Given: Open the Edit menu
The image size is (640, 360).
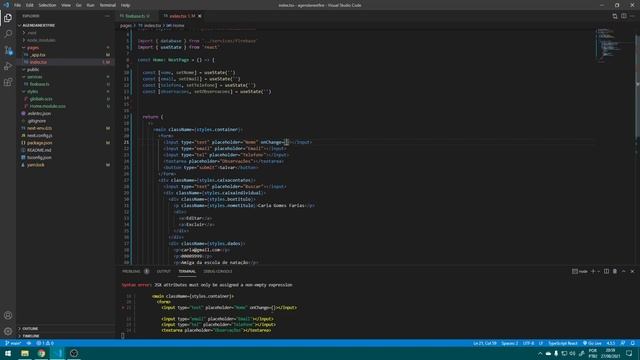Looking at the screenshot, I should tap(30, 5).
